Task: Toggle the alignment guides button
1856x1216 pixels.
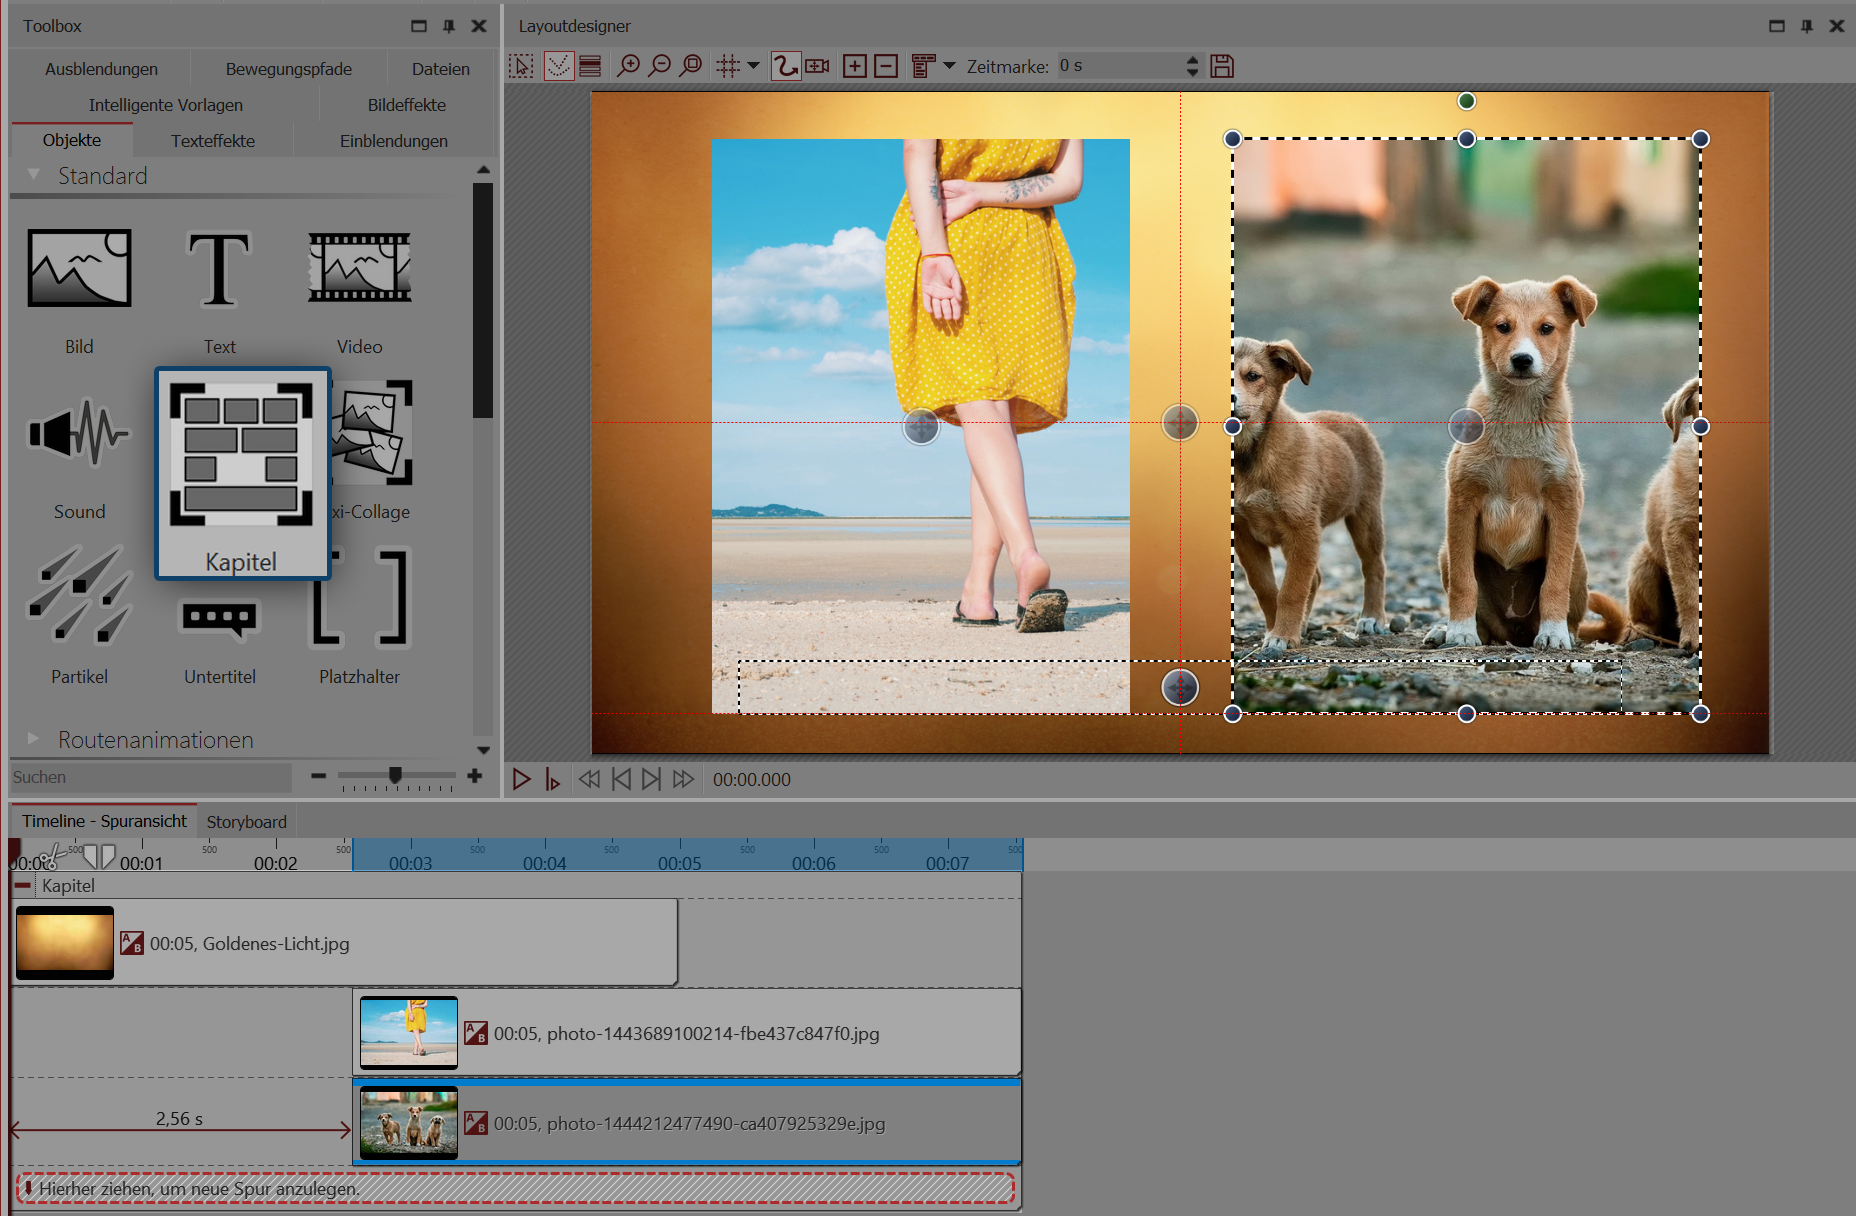Action: (558, 66)
